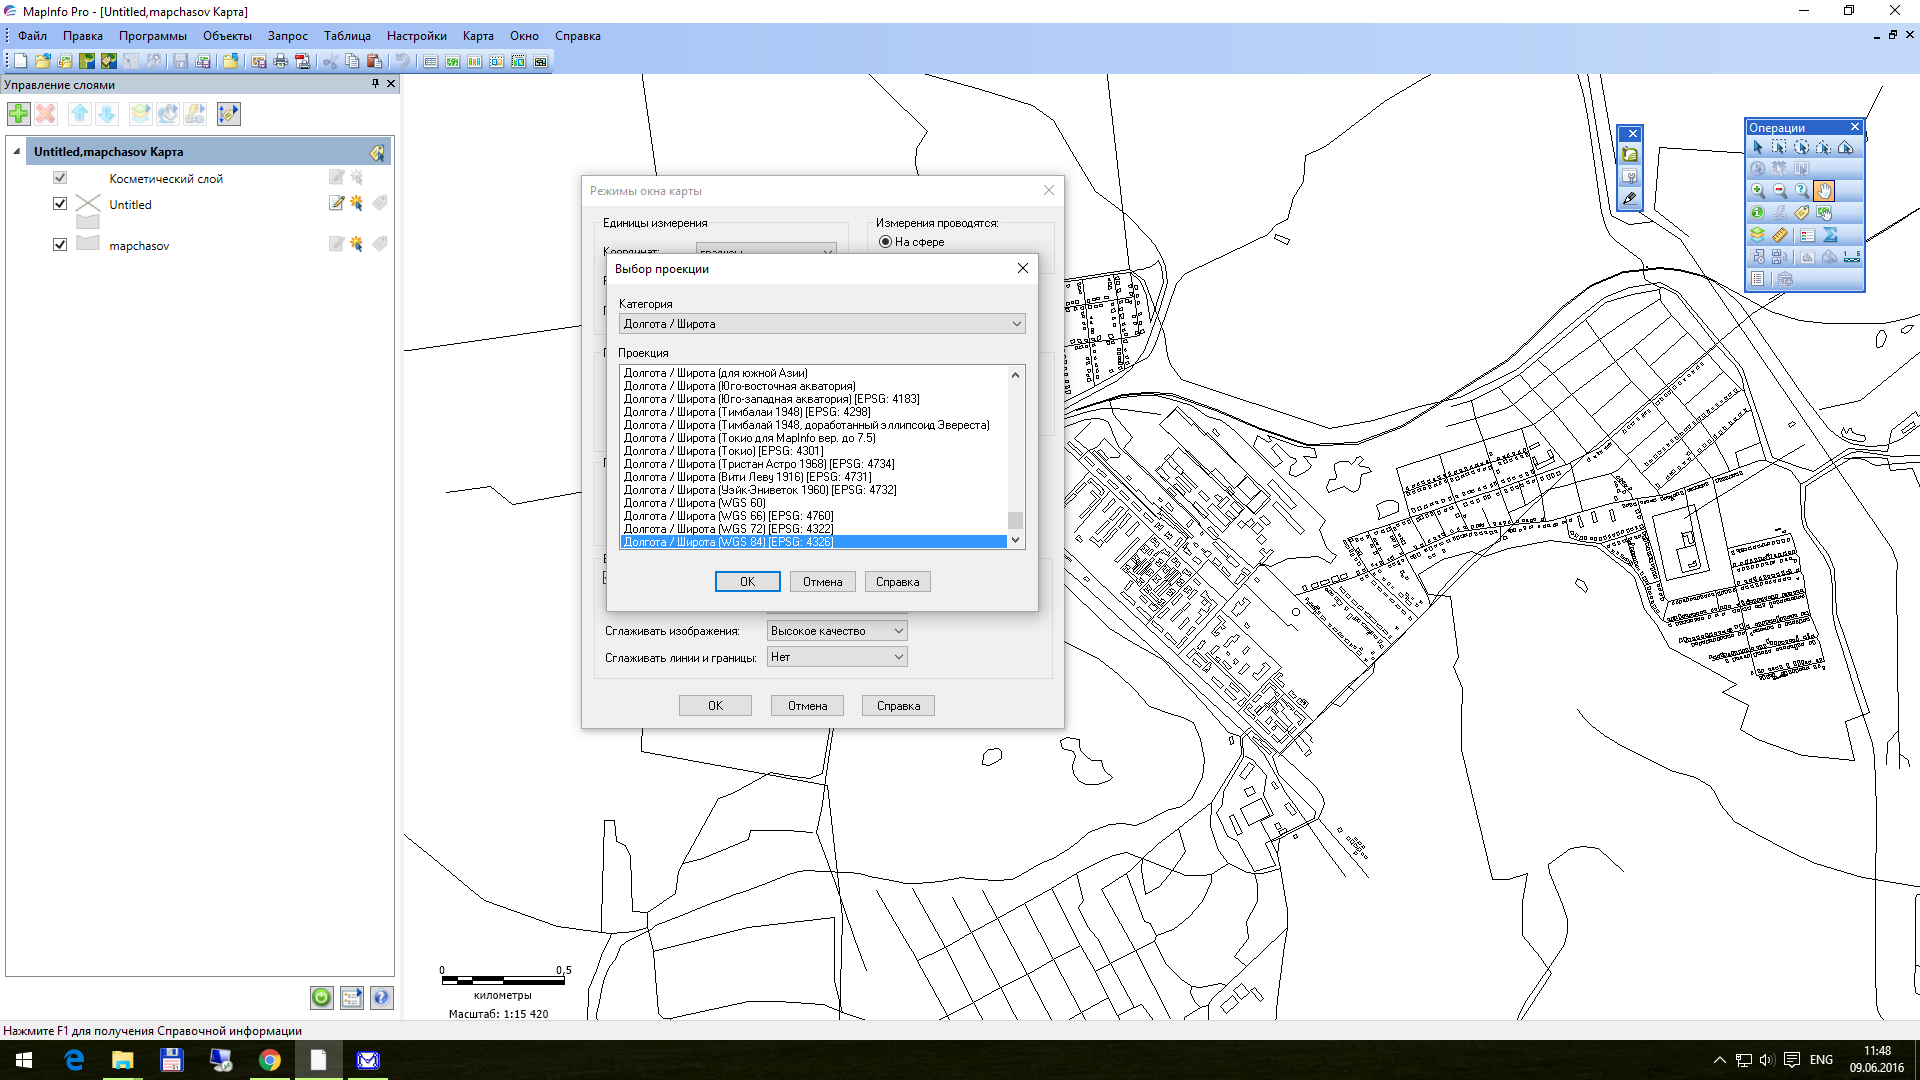Click Отмена in projection dialog

pos(822,582)
